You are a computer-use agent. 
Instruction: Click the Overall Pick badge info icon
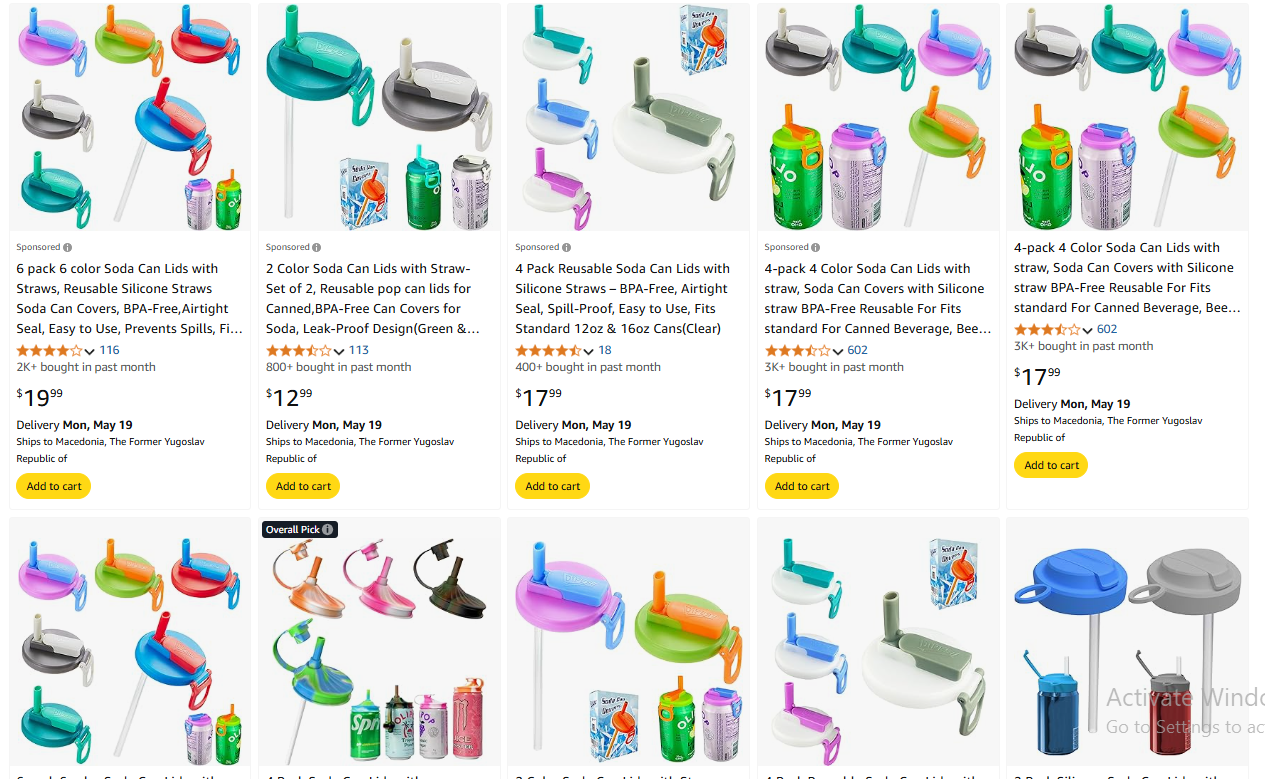pos(328,529)
